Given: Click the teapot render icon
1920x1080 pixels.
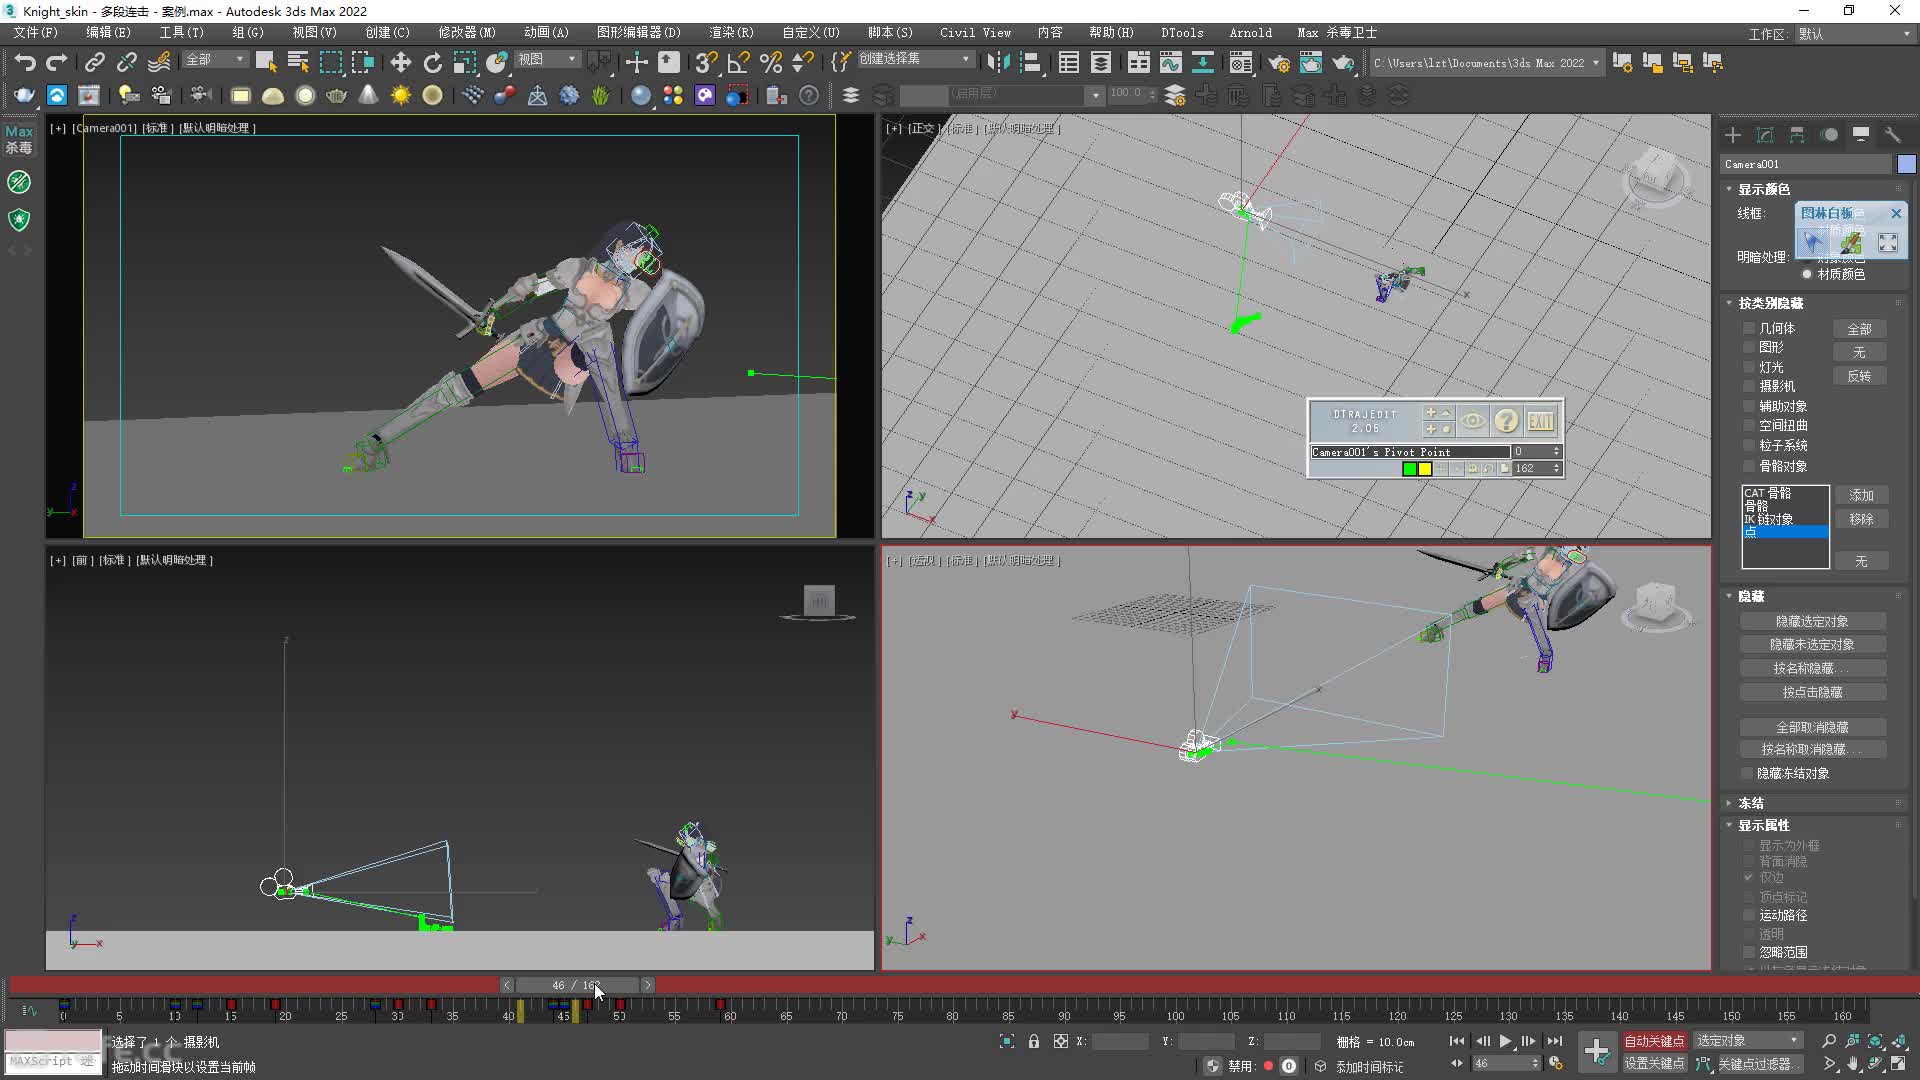Looking at the screenshot, I should [1343, 62].
